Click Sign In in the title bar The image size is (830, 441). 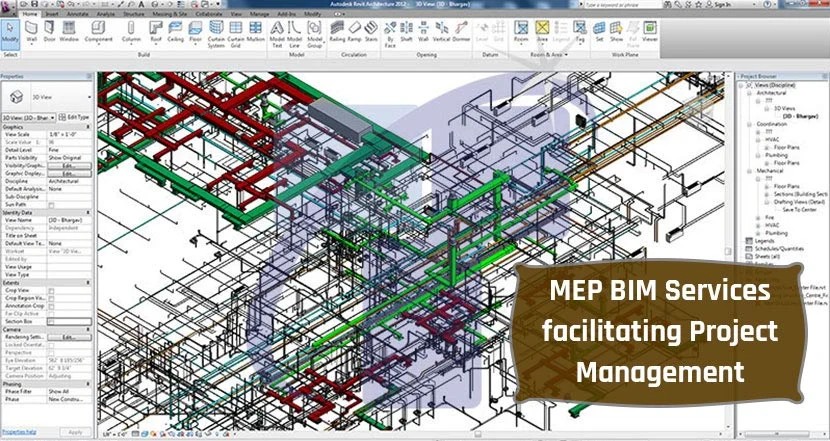click(723, 4)
